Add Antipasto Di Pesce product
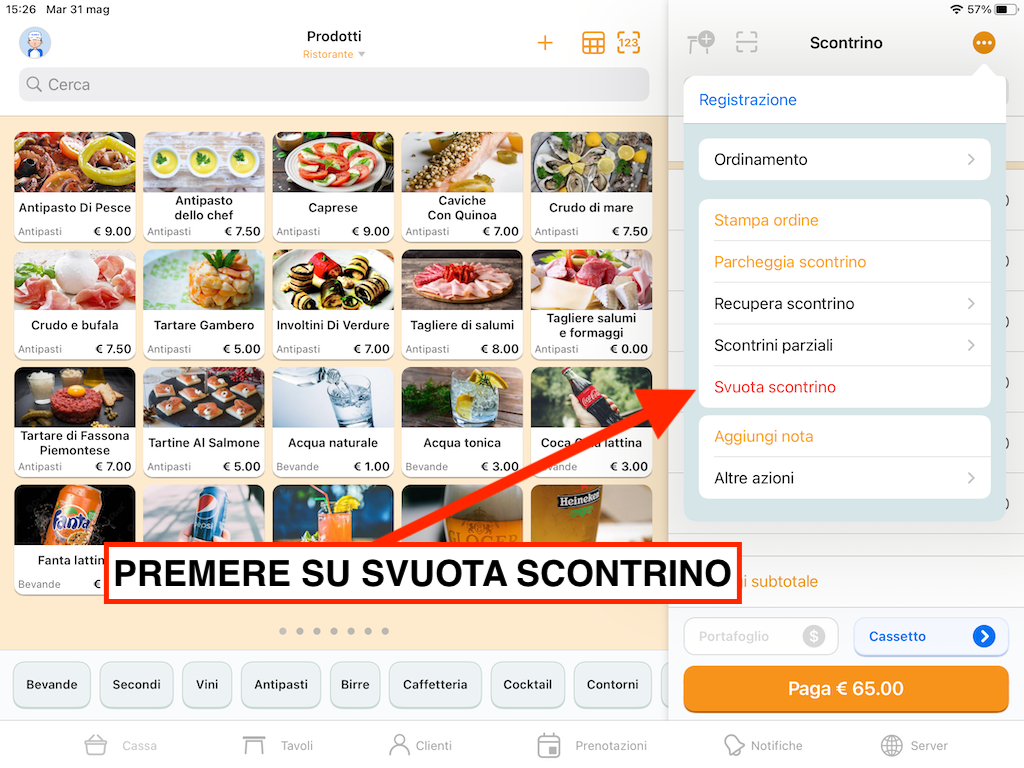The height and width of the screenshot is (768, 1024). (74, 187)
